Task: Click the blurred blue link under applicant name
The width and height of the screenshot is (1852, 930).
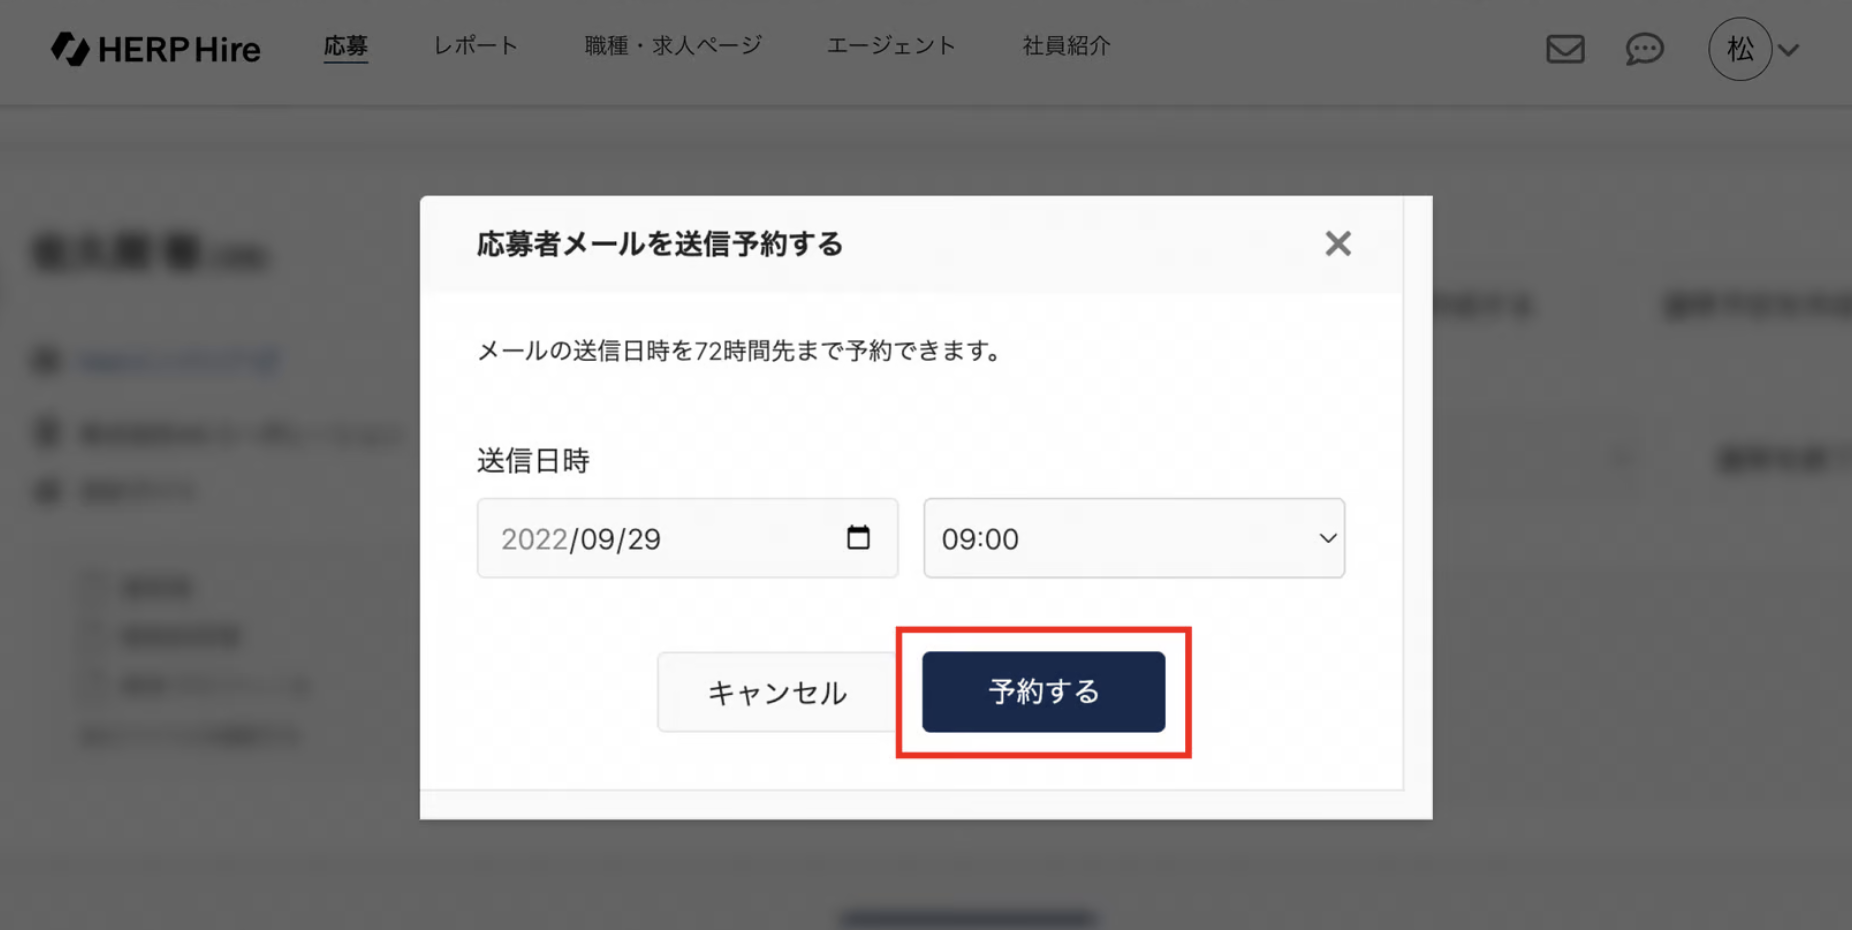Action: tap(180, 361)
